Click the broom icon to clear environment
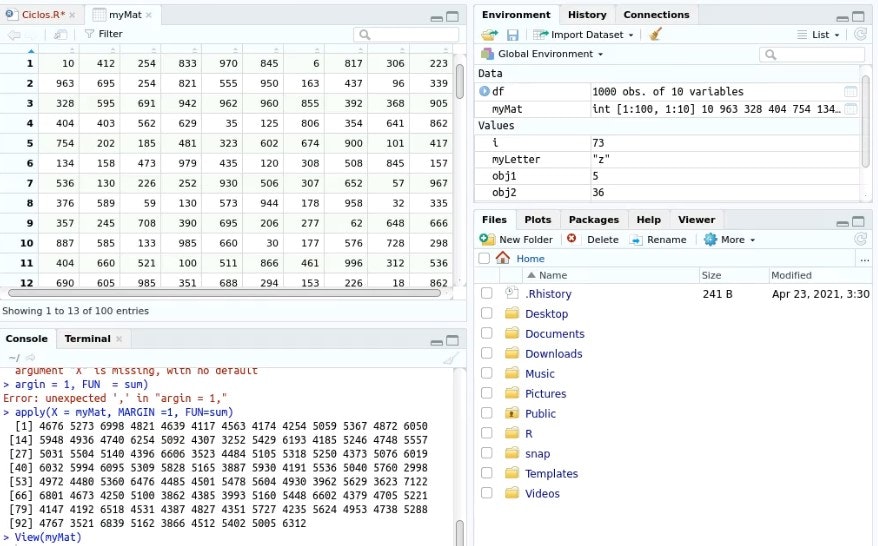The height and width of the screenshot is (546, 878). tap(655, 34)
